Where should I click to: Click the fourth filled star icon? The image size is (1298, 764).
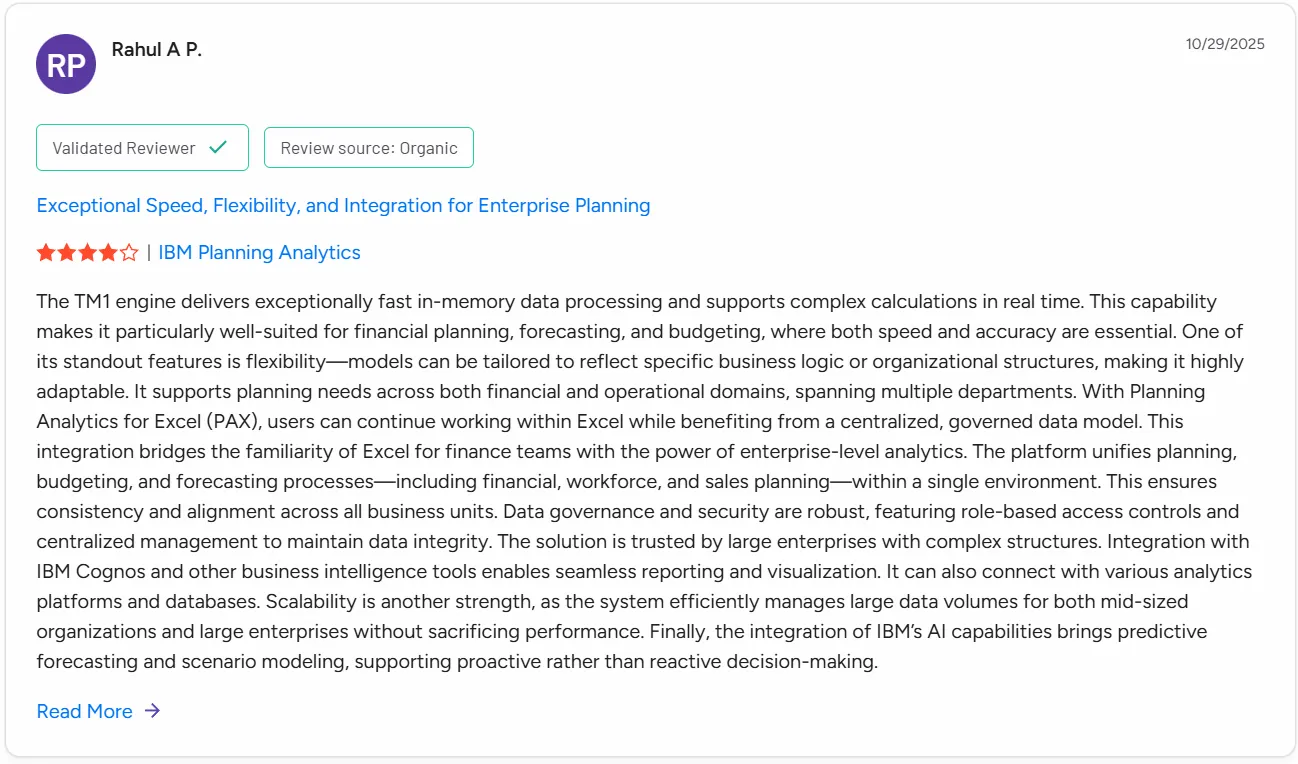108,253
